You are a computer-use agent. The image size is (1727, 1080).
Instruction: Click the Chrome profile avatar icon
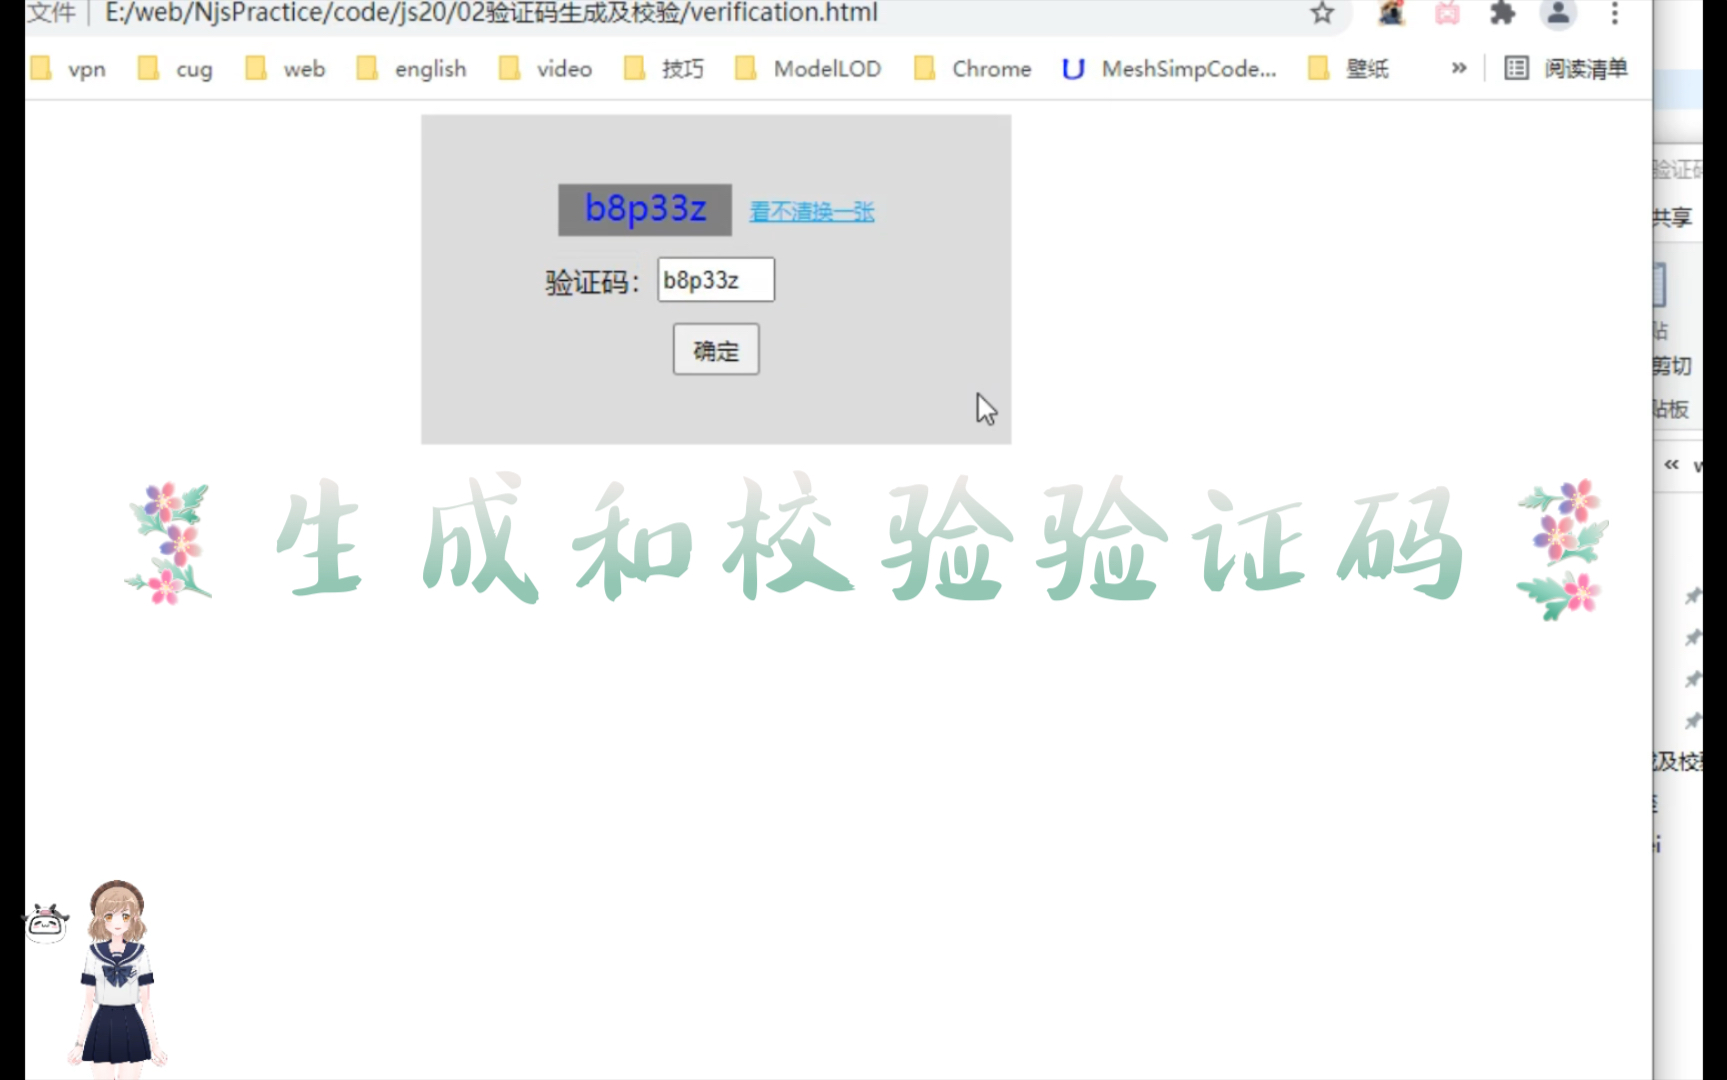tap(1557, 14)
